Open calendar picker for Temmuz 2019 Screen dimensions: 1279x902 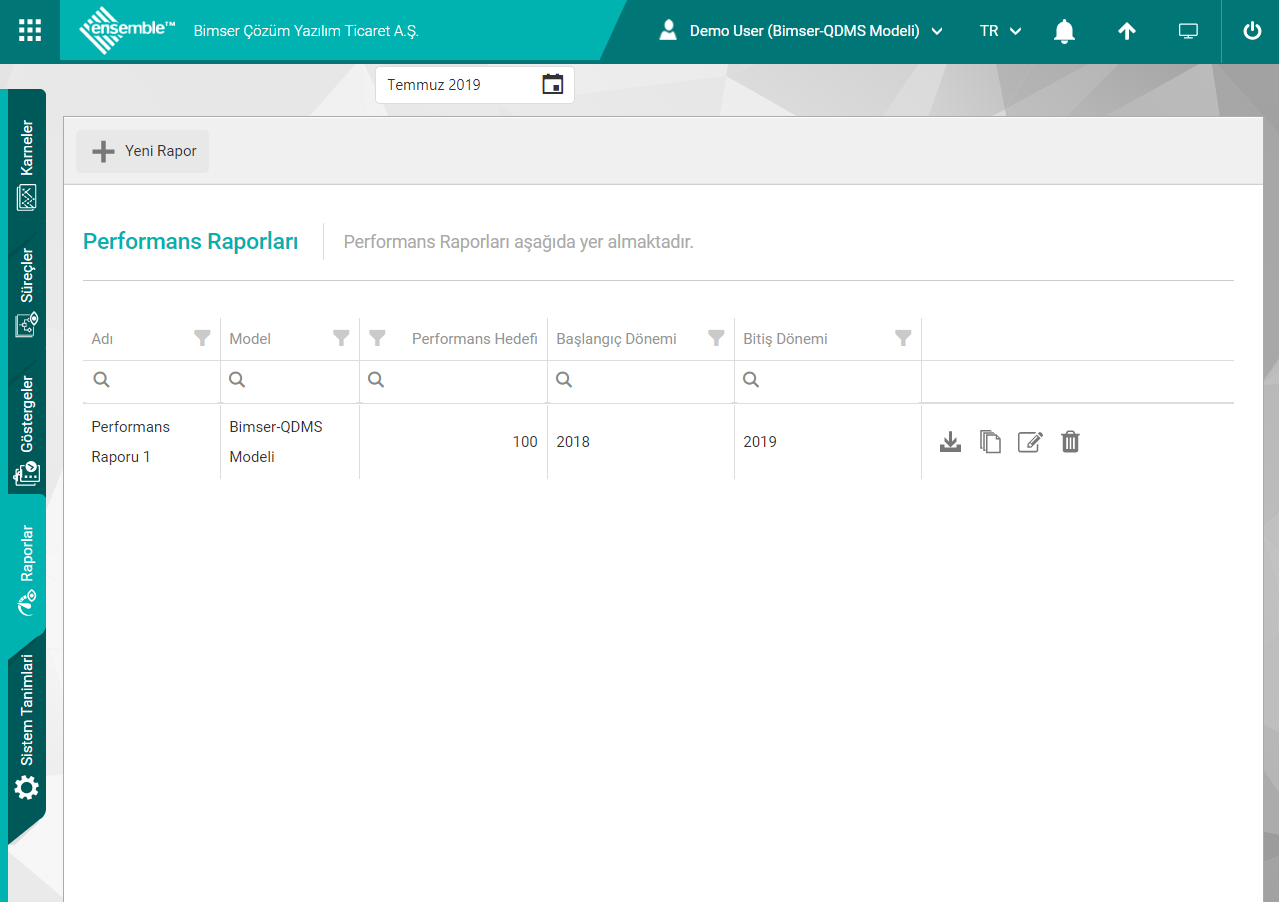(552, 84)
